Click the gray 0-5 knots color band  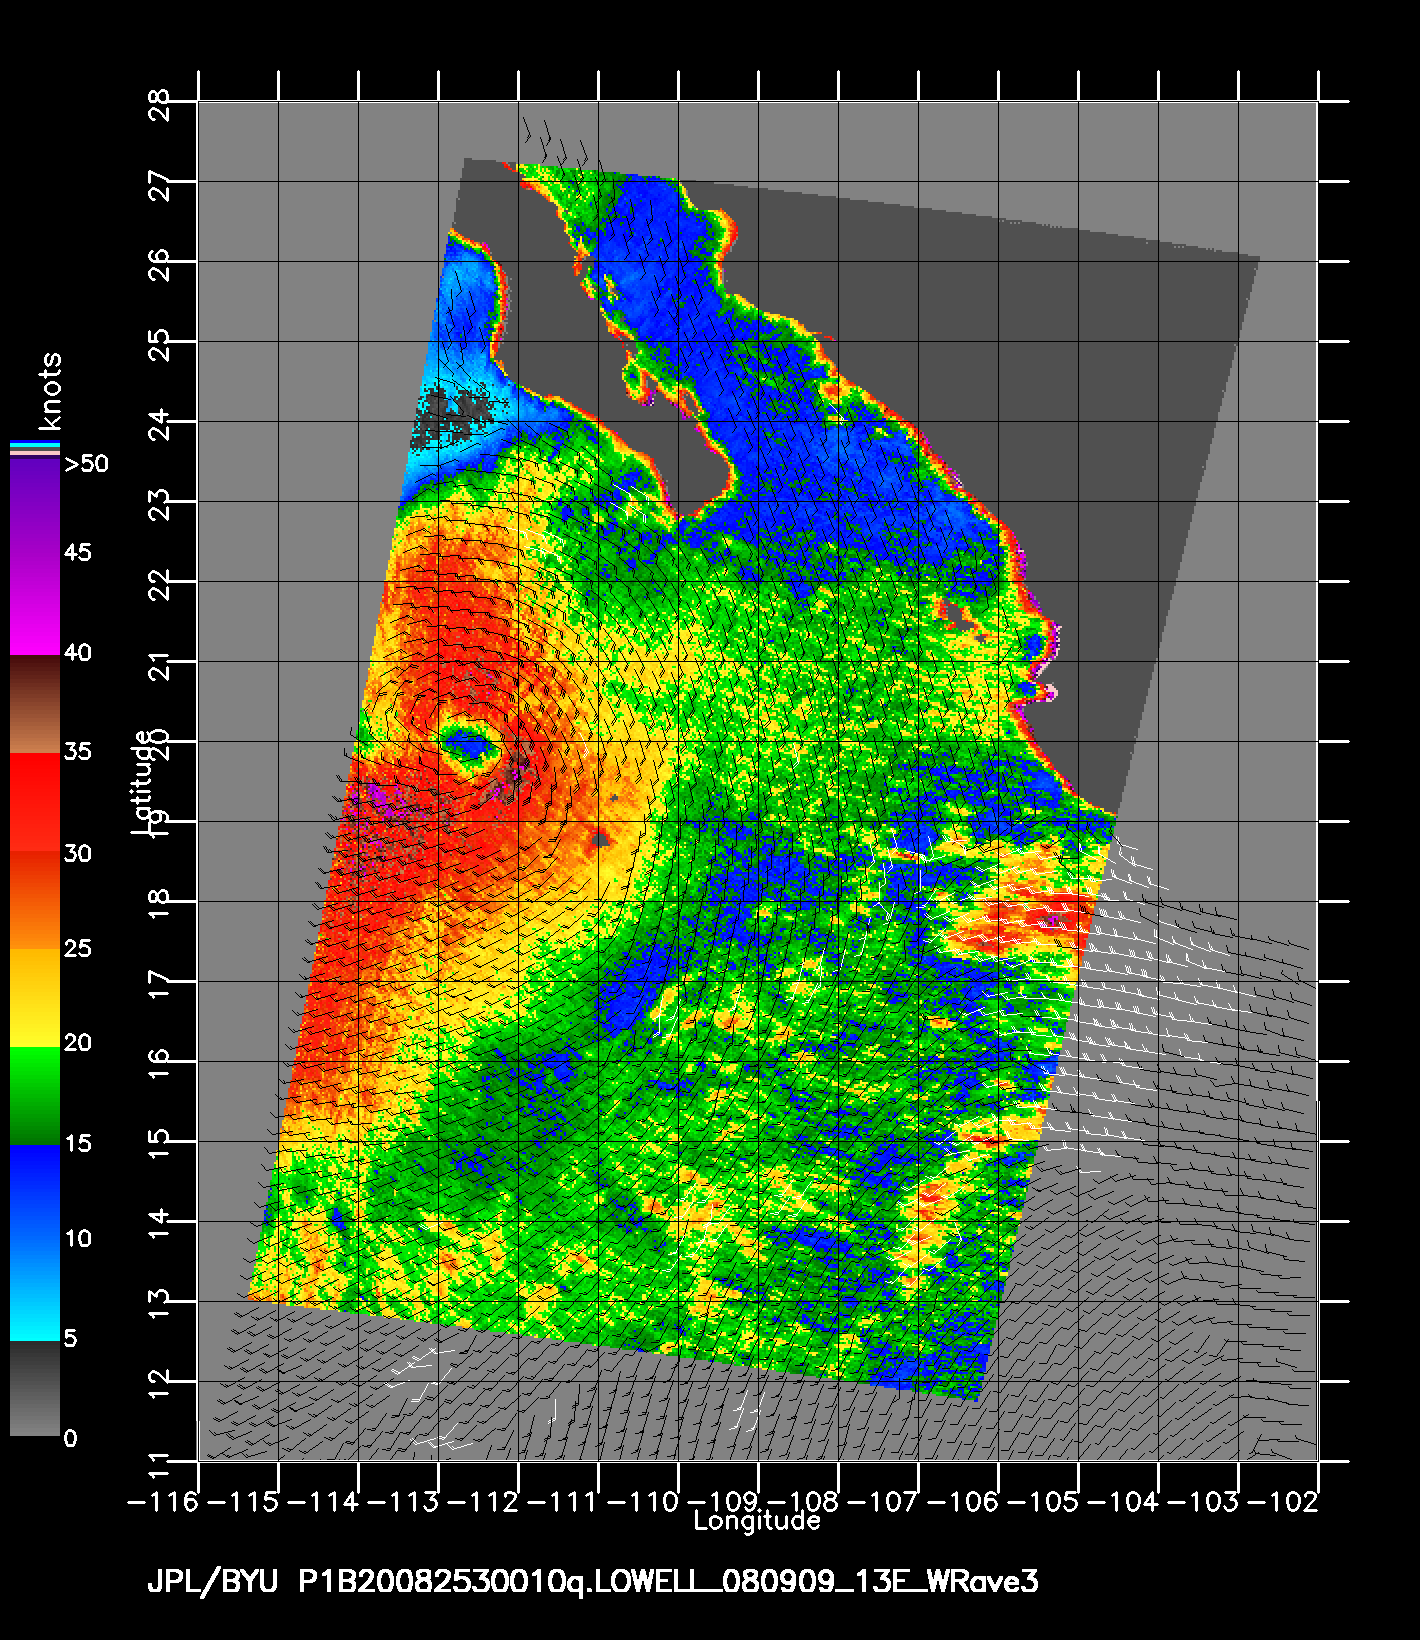pos(35,1388)
